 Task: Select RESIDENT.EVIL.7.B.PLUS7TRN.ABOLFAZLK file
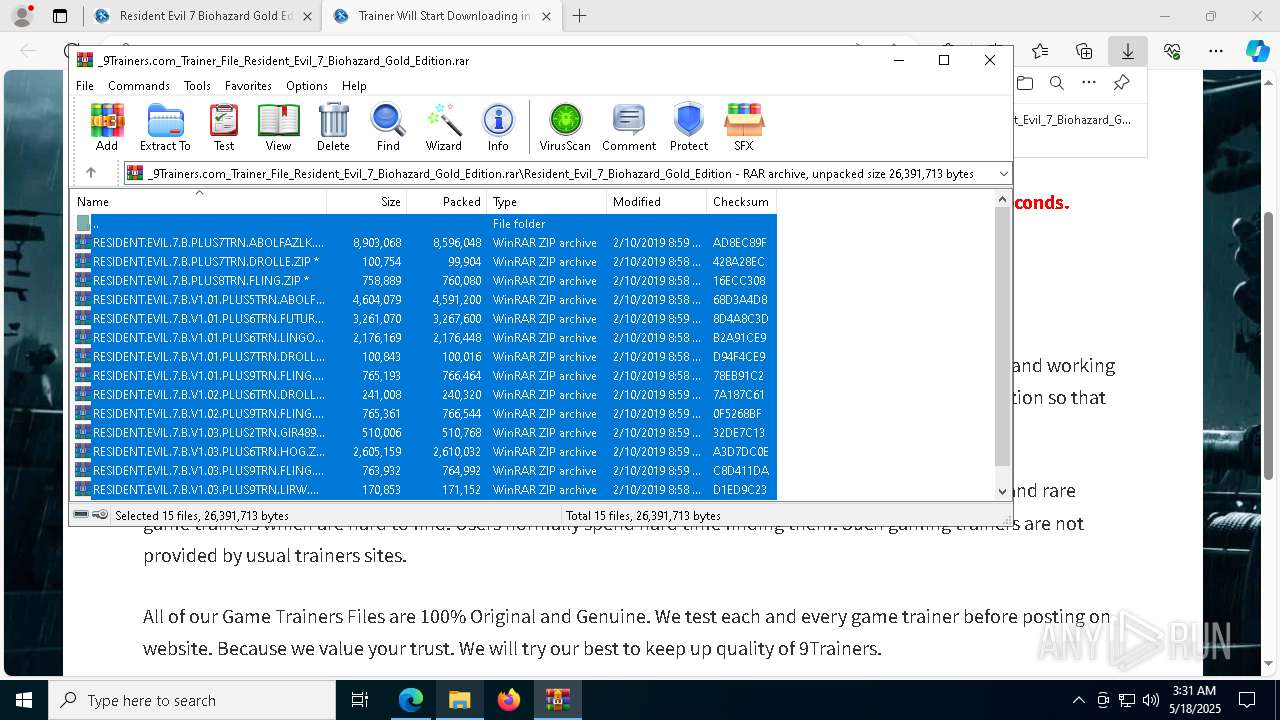[x=425, y=243]
